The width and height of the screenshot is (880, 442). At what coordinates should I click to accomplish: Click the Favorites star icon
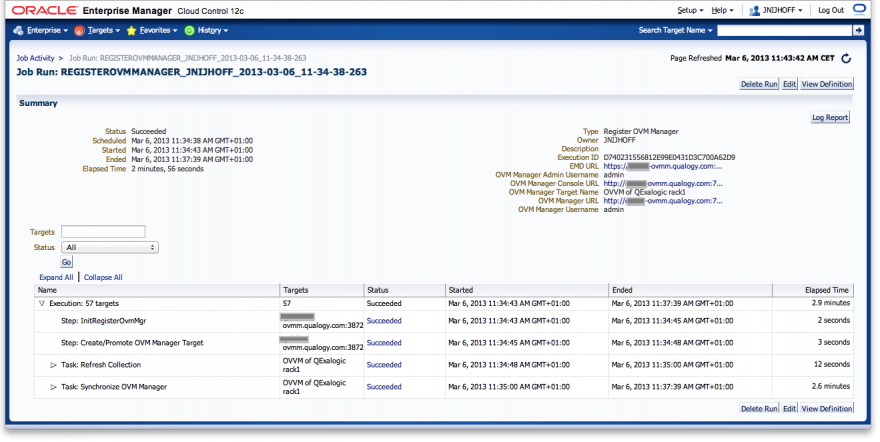(131, 30)
